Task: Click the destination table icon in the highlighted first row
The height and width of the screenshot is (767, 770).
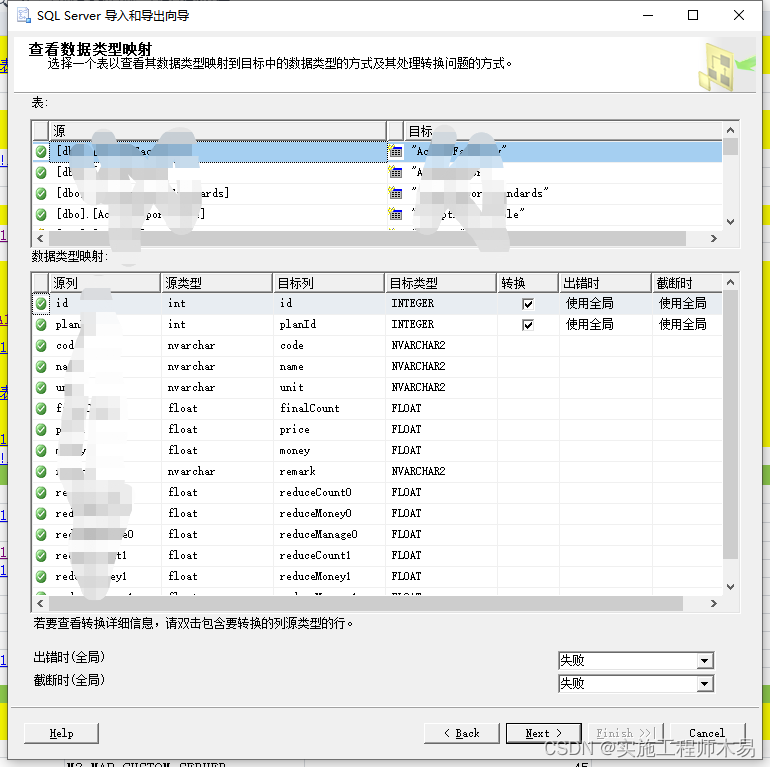Action: [x=395, y=151]
